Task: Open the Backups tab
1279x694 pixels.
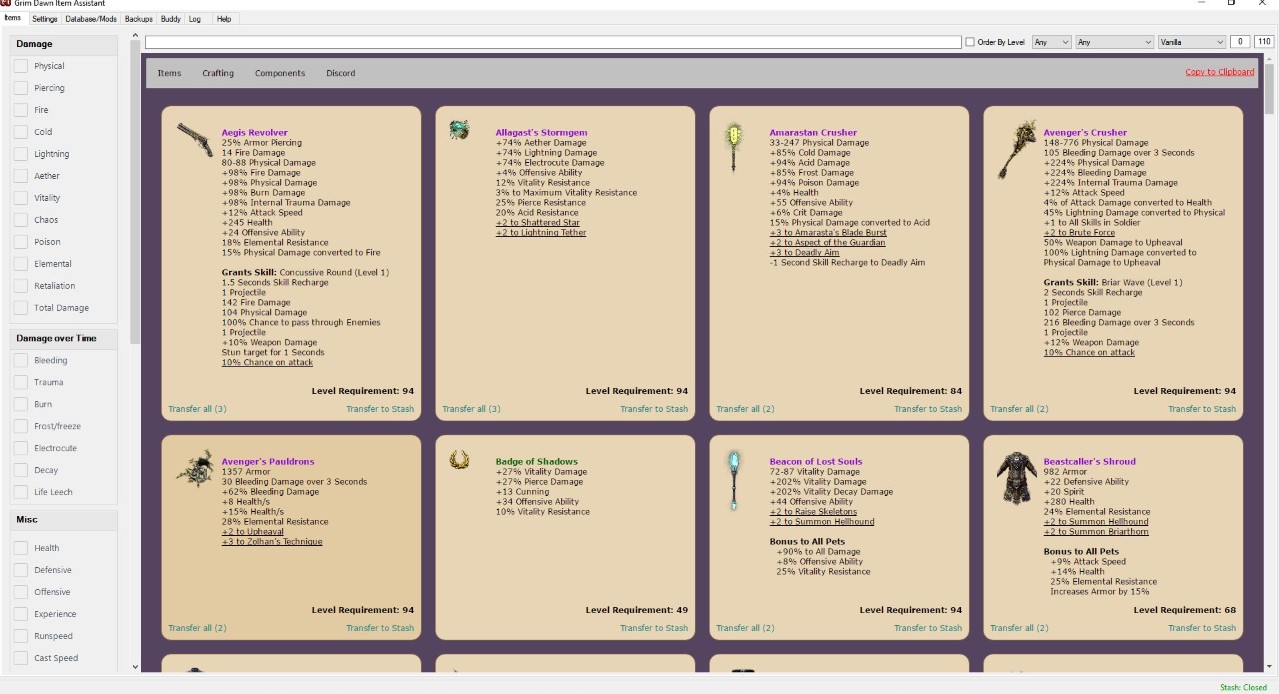Action: 139,19
